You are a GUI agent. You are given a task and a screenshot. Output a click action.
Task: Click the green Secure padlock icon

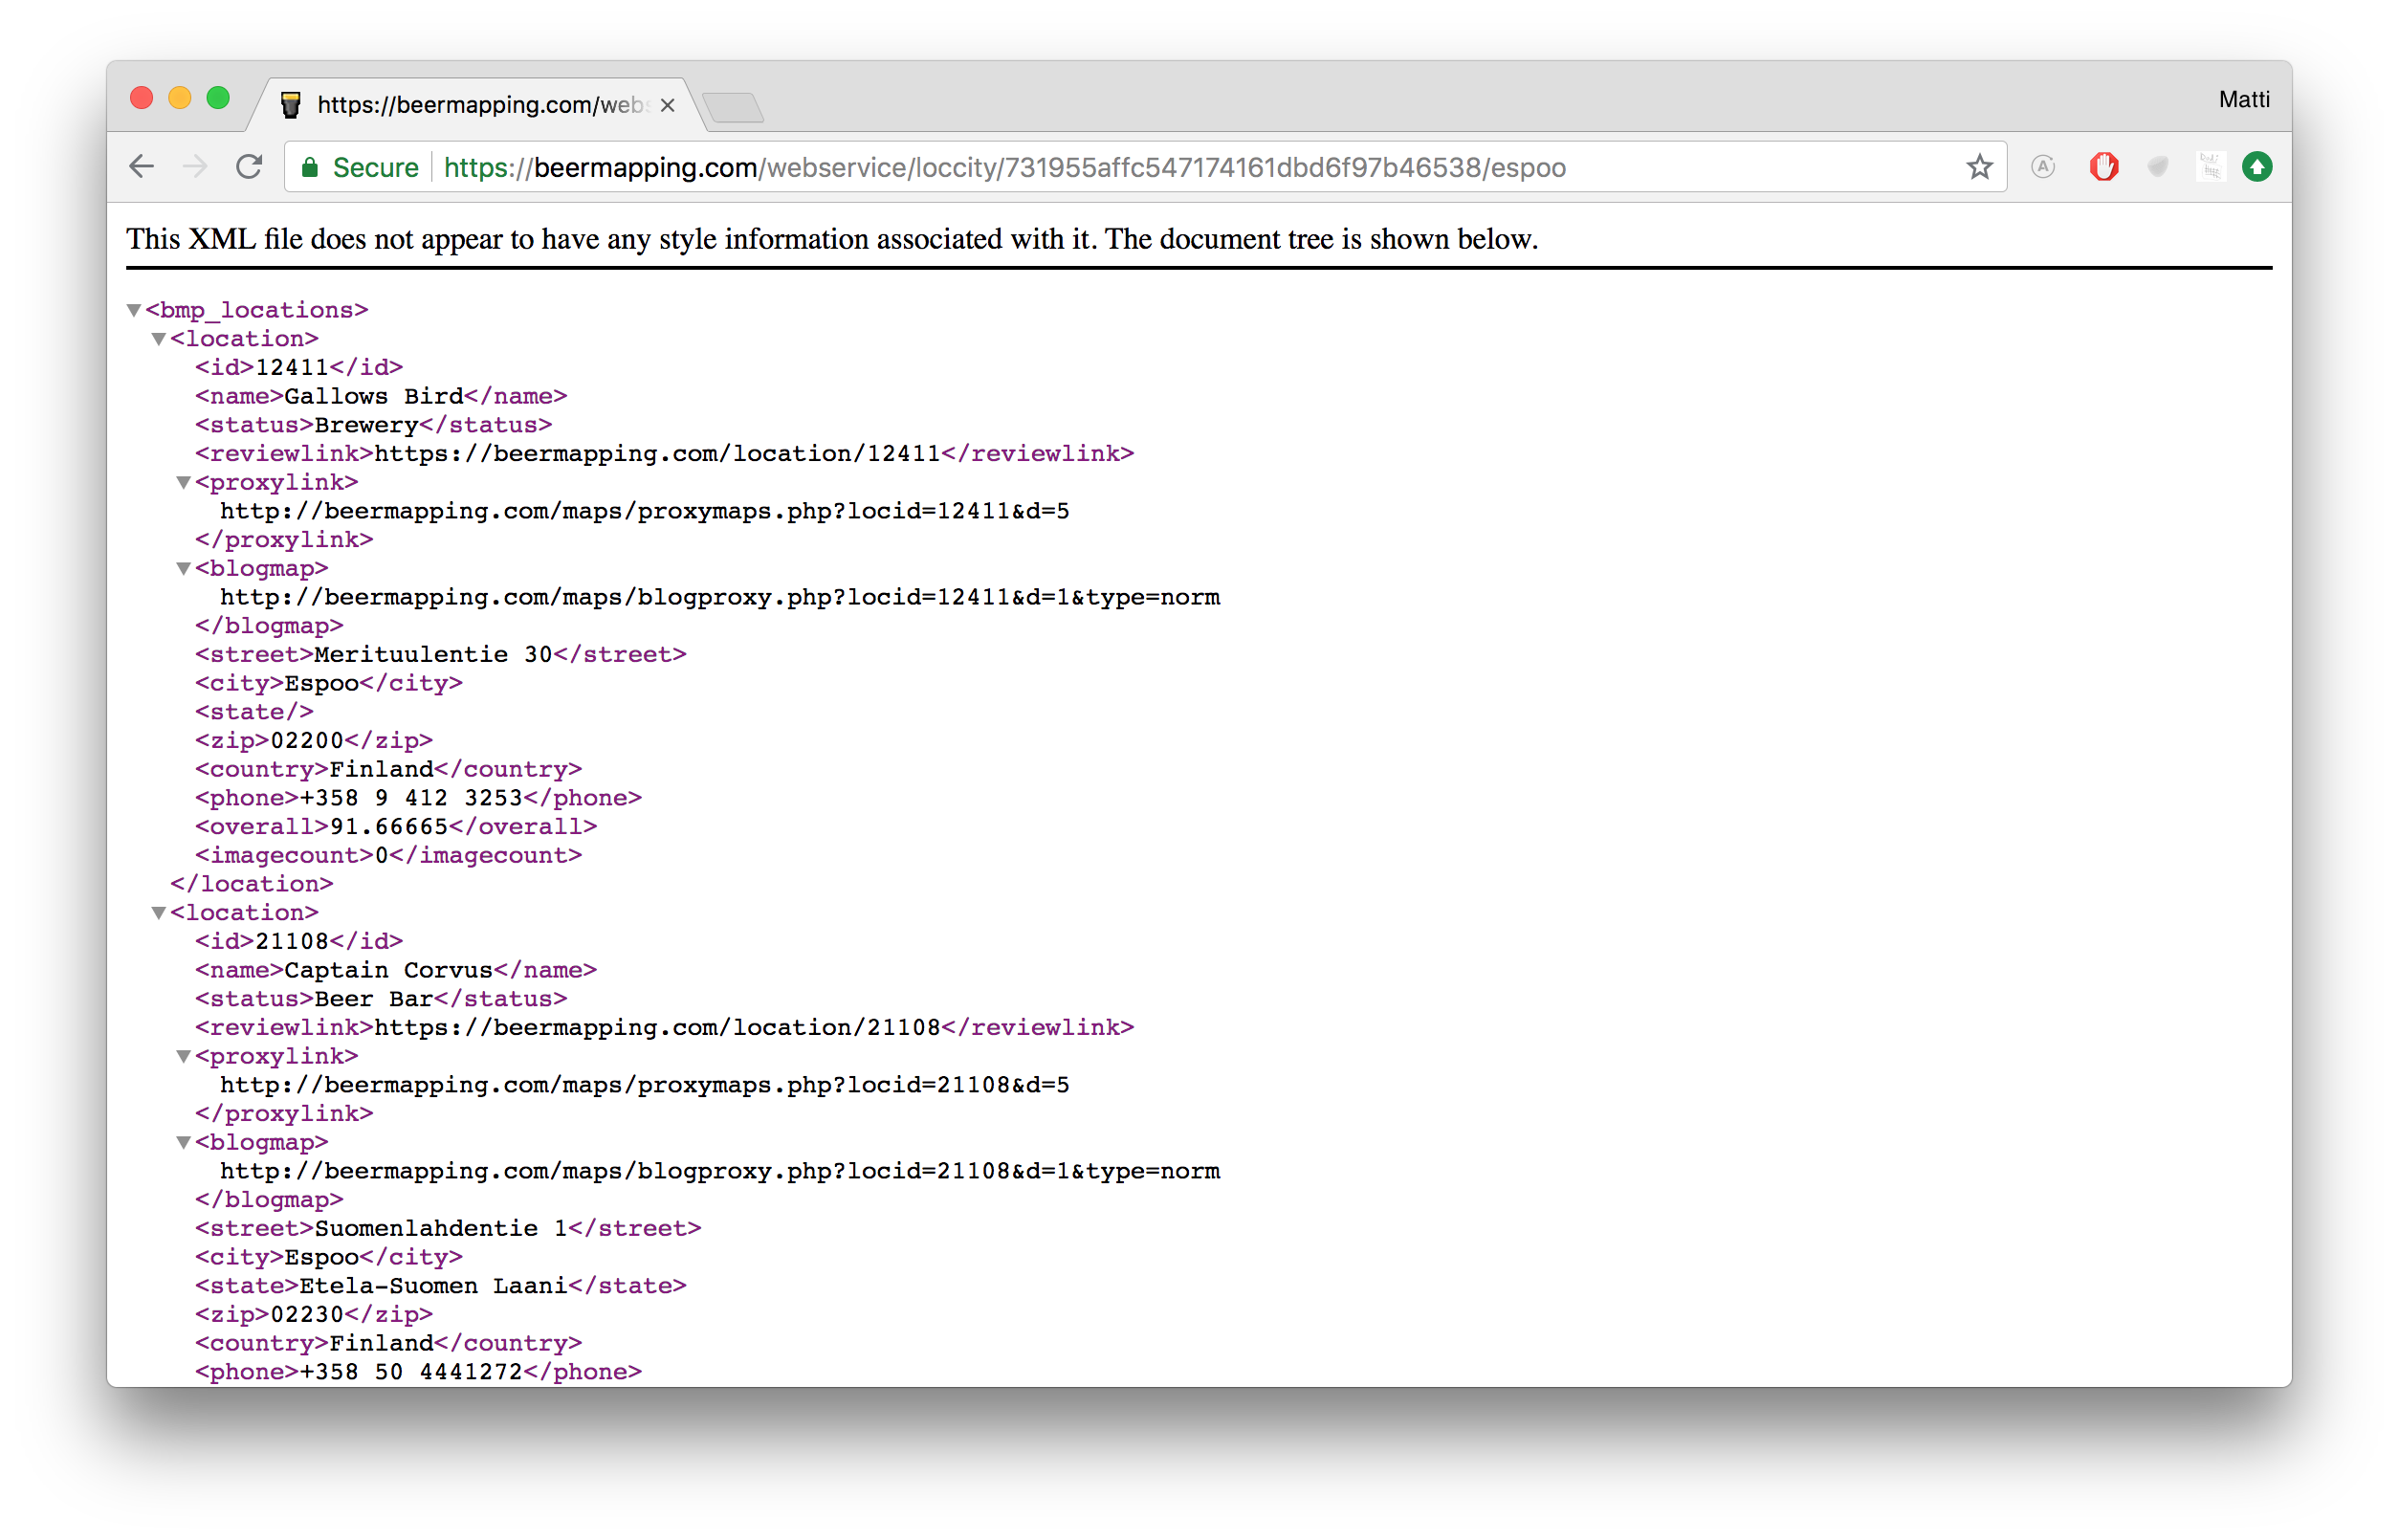[x=311, y=167]
